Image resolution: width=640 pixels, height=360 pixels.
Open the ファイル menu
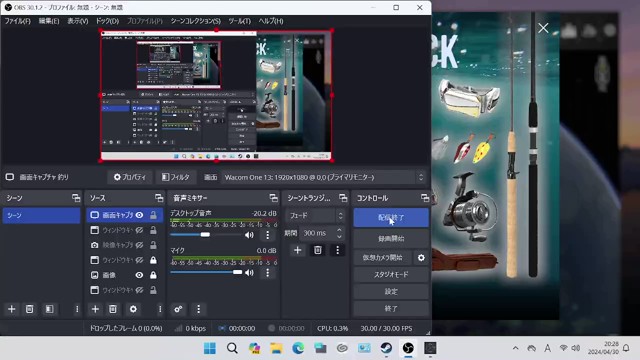coord(18,21)
